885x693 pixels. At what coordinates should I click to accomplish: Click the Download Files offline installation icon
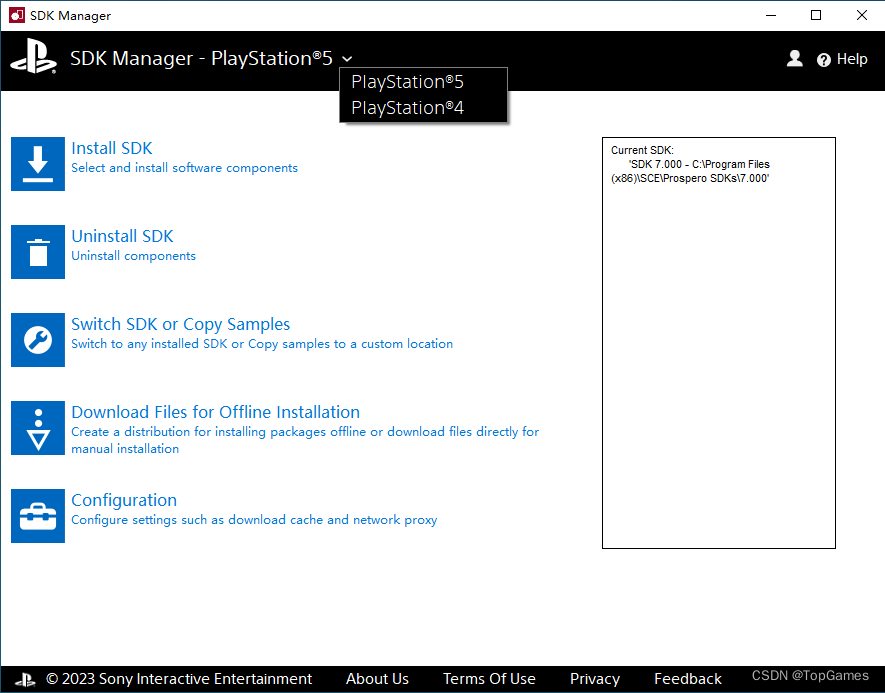pyautogui.click(x=38, y=428)
